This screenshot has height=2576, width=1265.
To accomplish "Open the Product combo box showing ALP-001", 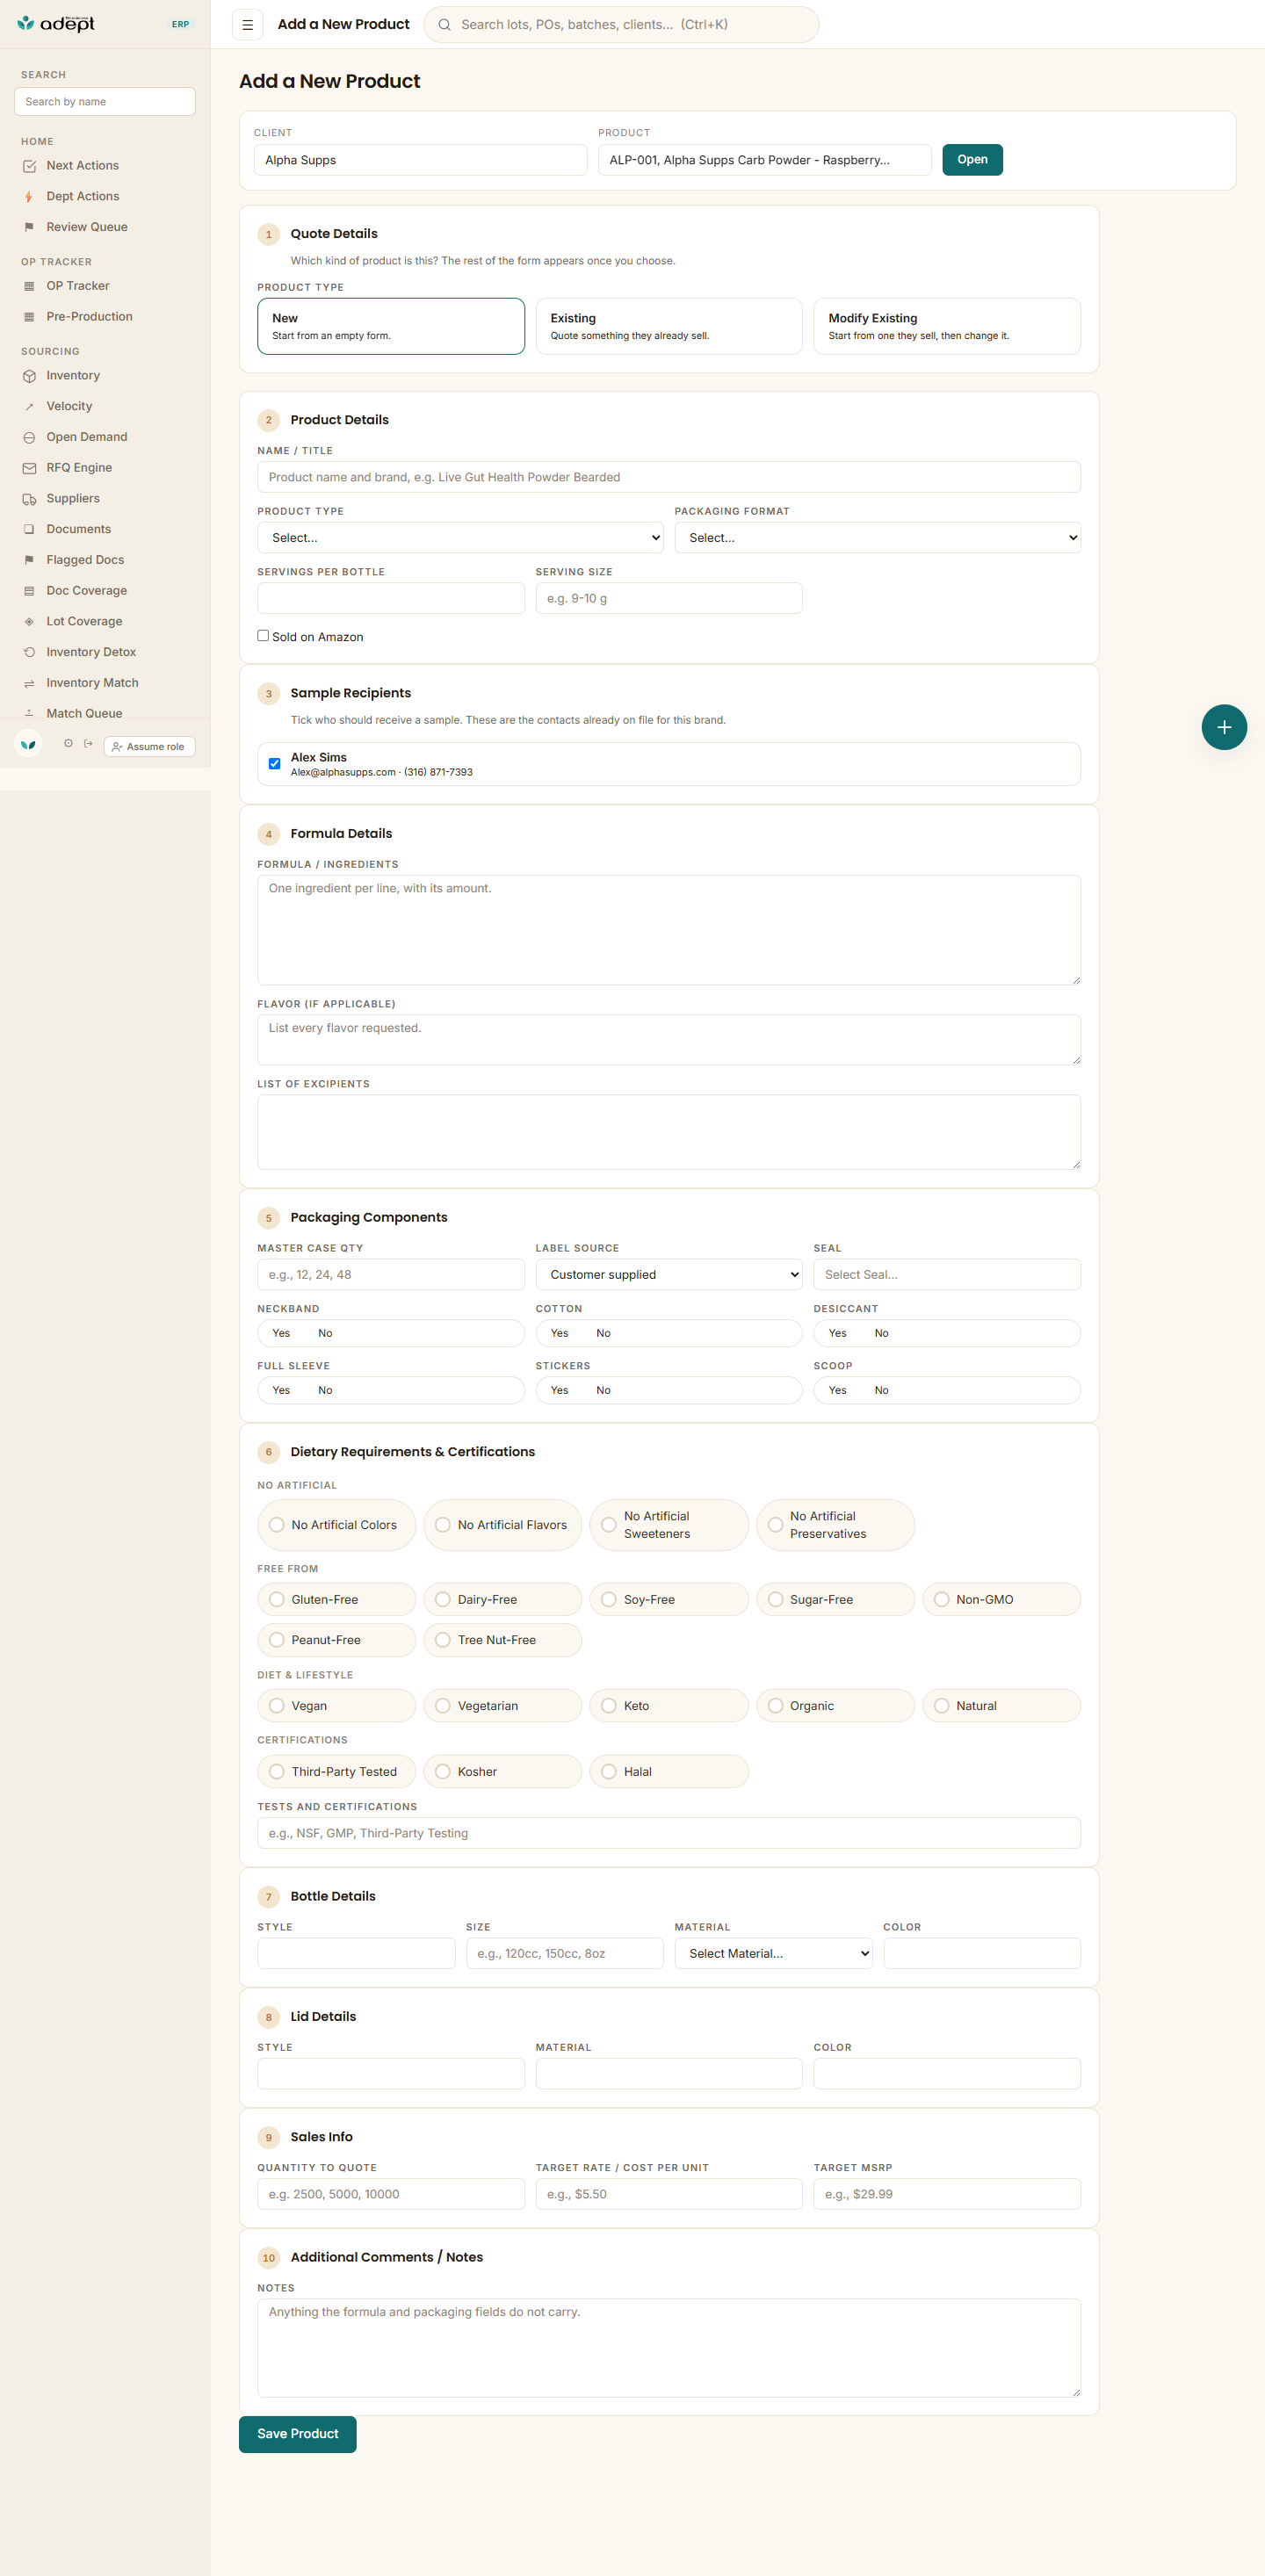I will click(764, 160).
